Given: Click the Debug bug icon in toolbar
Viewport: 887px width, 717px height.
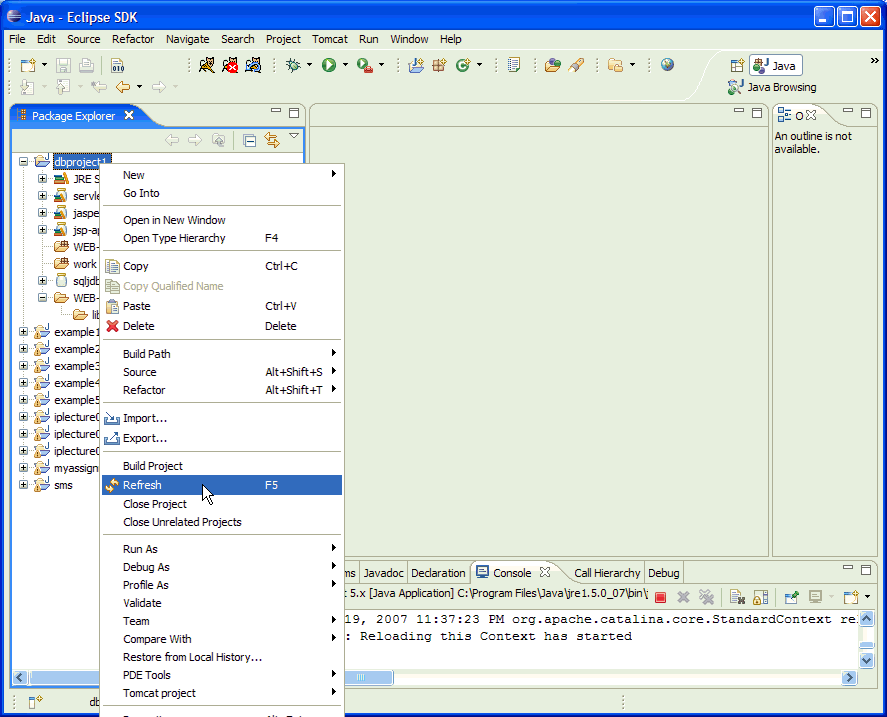Looking at the screenshot, I should click(294, 65).
